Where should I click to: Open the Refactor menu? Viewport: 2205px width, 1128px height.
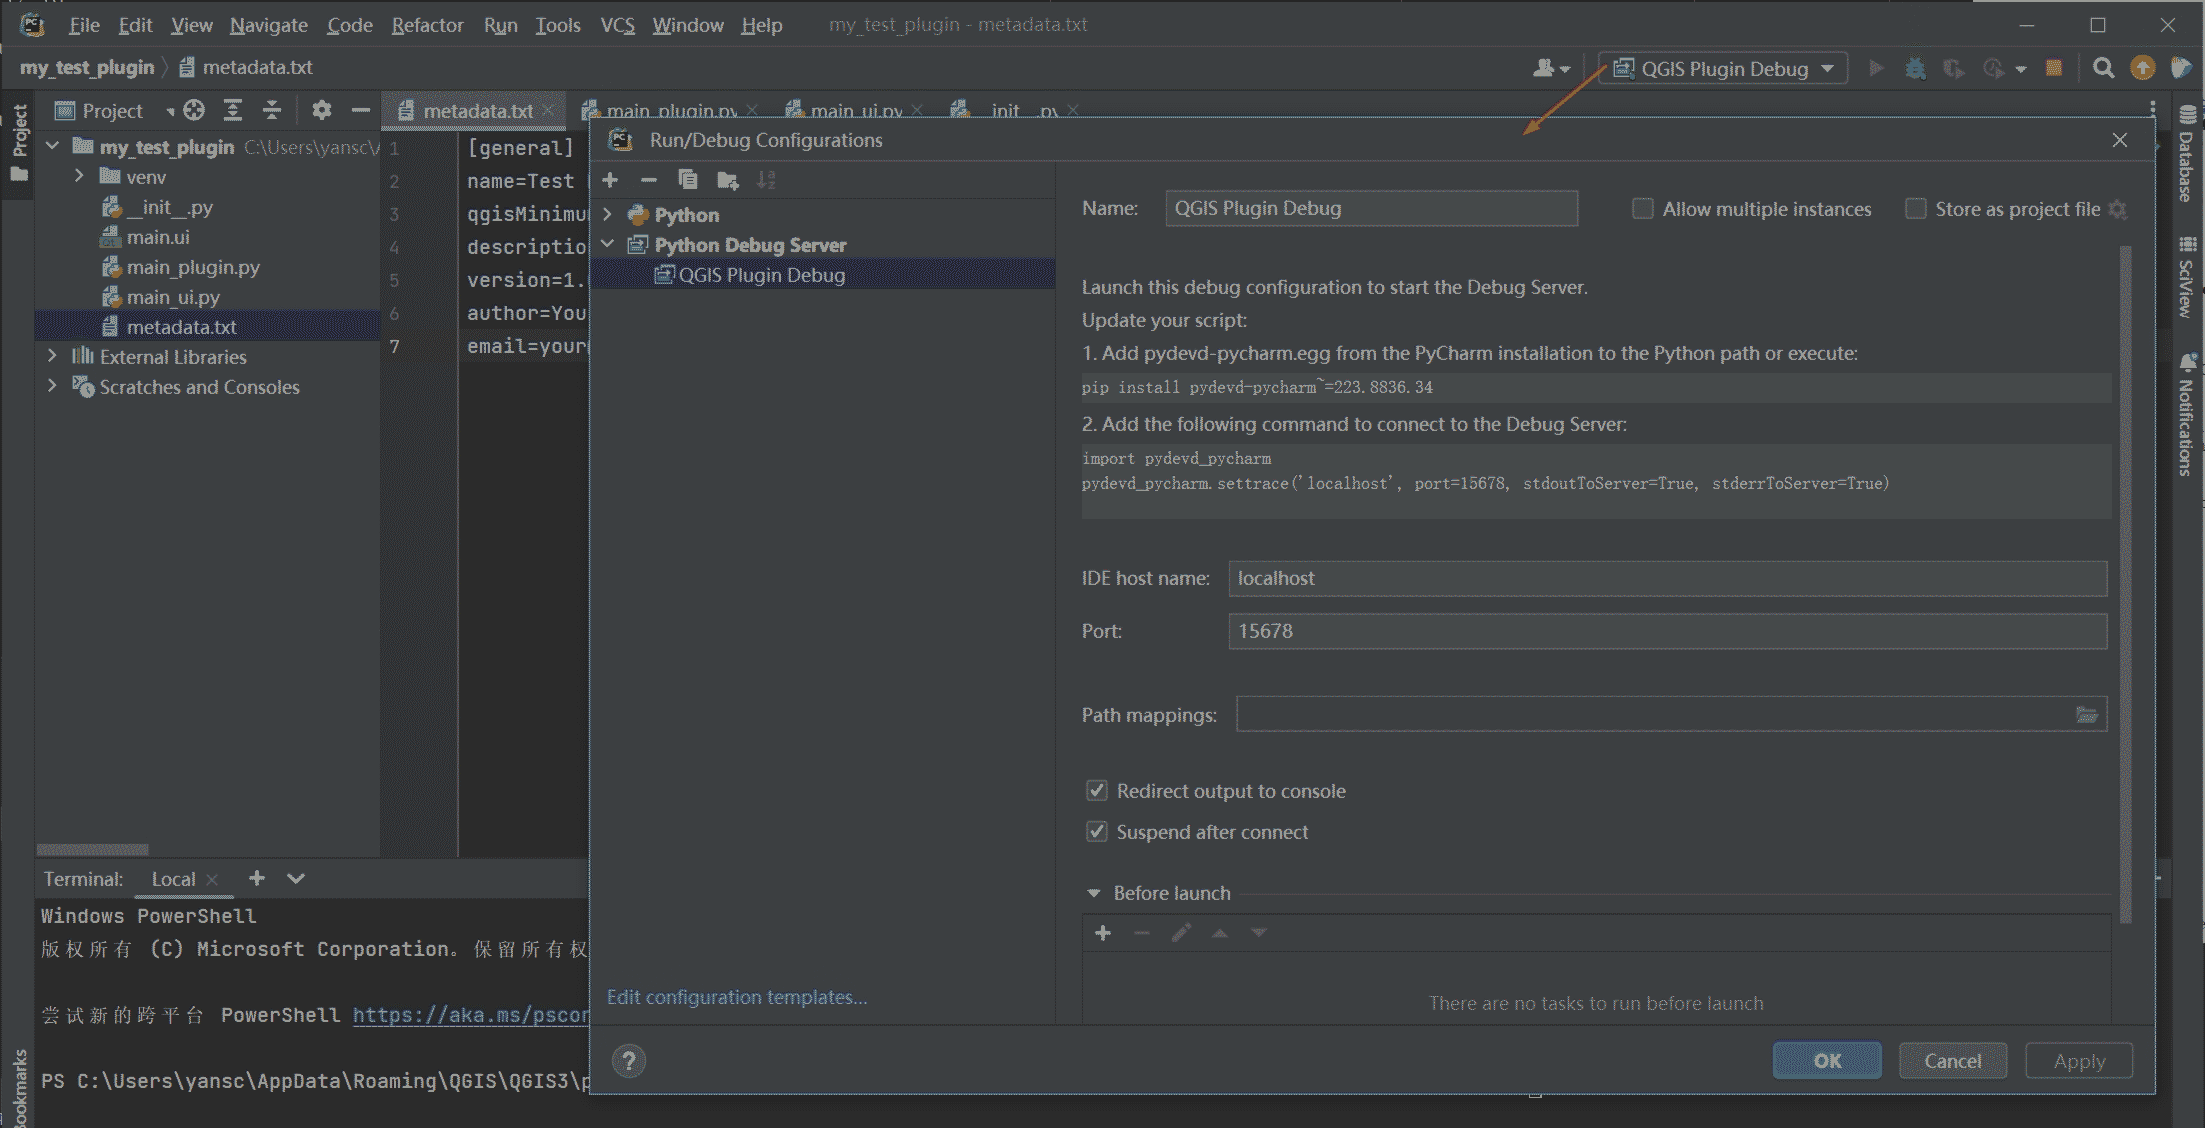pos(427,25)
